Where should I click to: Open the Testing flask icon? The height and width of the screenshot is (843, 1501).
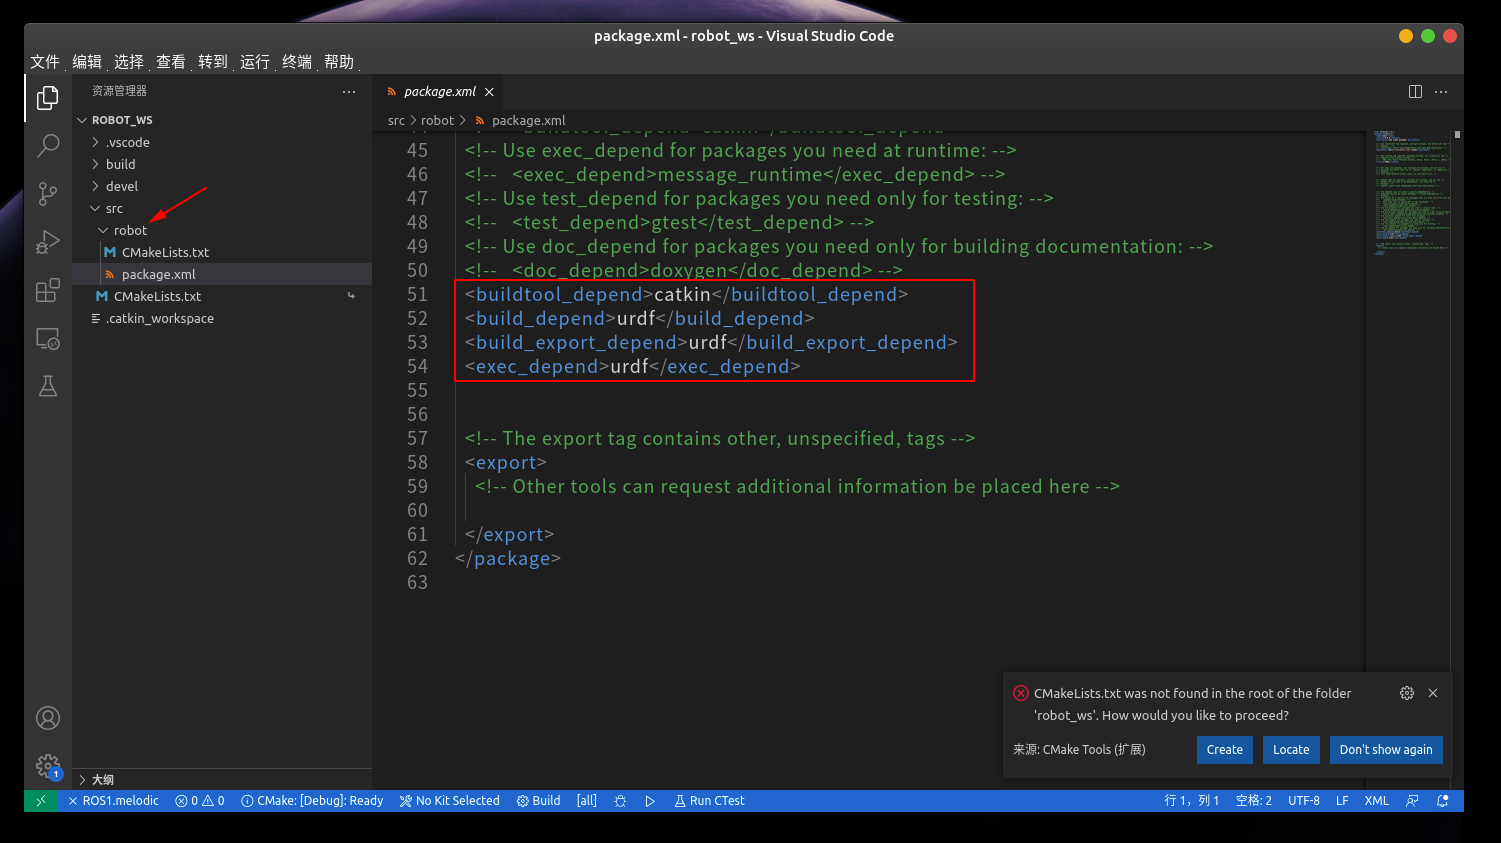pos(48,386)
